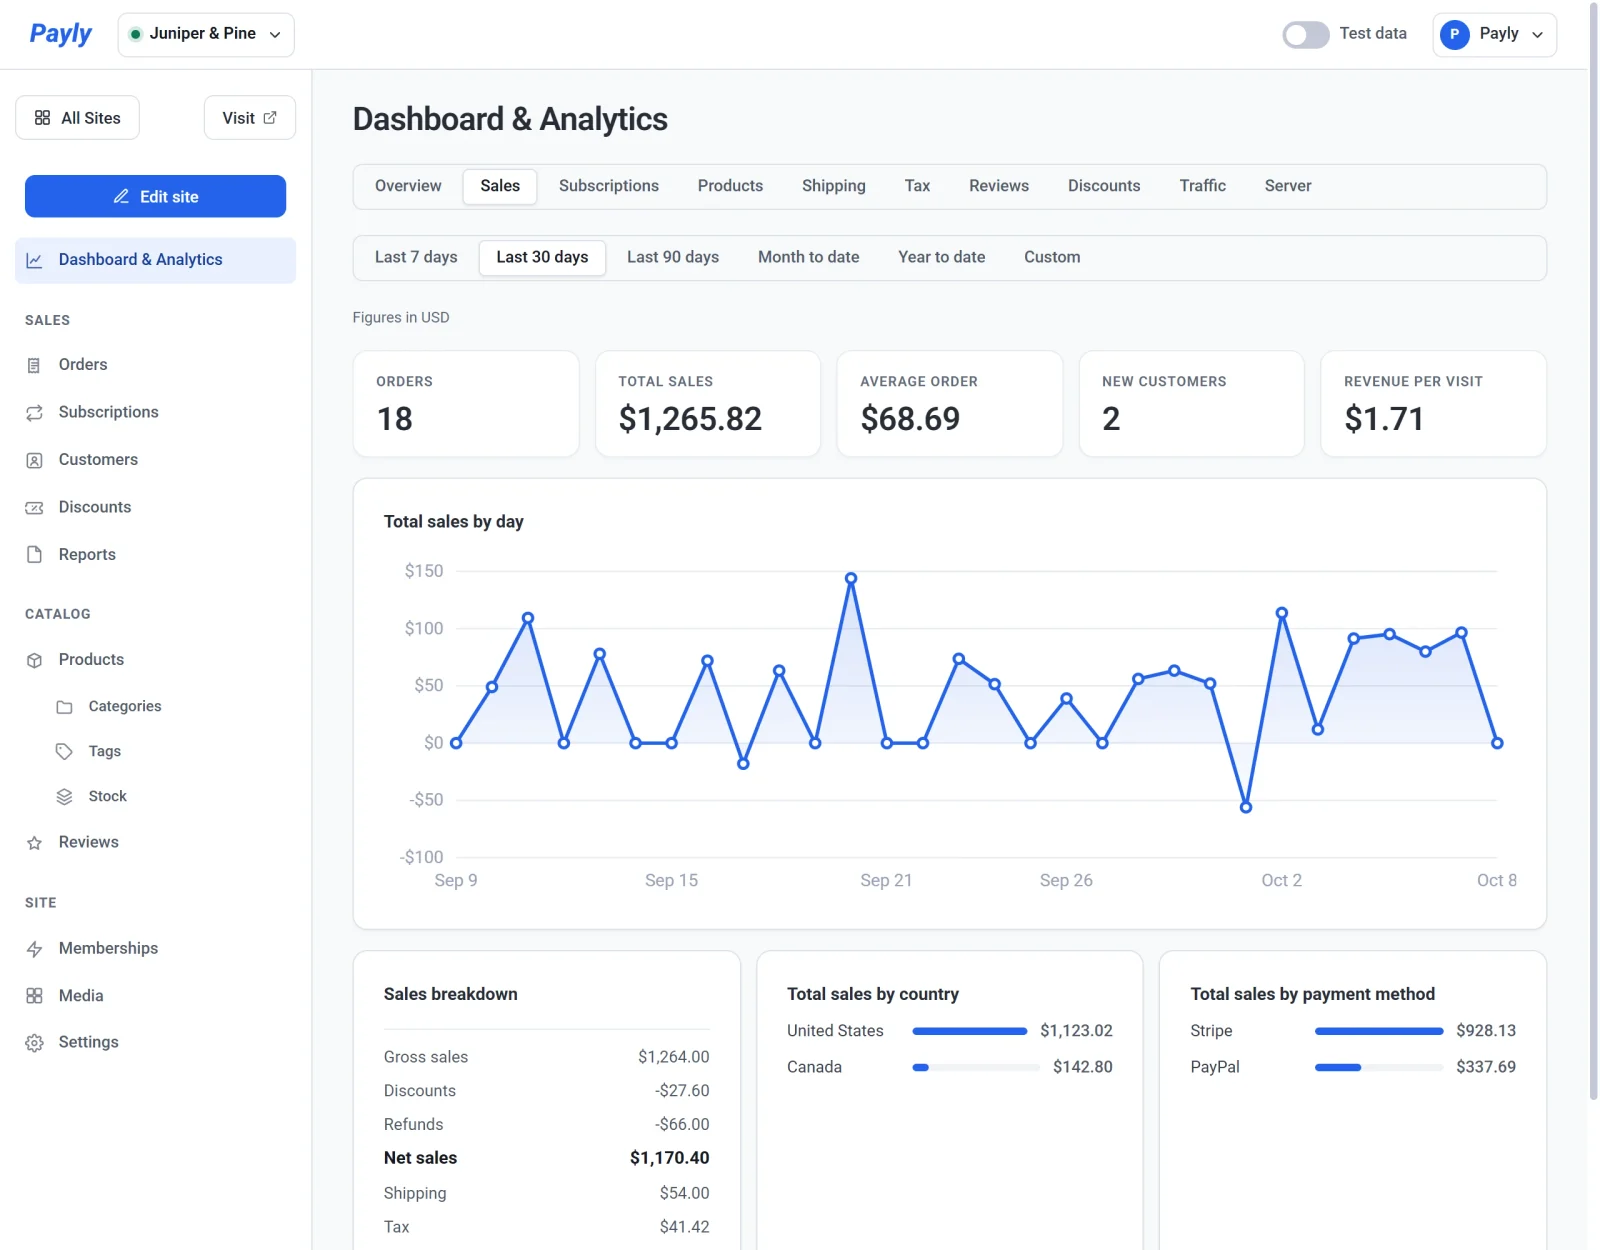Select Last 90 days range
The width and height of the screenshot is (1600, 1250).
pyautogui.click(x=673, y=257)
